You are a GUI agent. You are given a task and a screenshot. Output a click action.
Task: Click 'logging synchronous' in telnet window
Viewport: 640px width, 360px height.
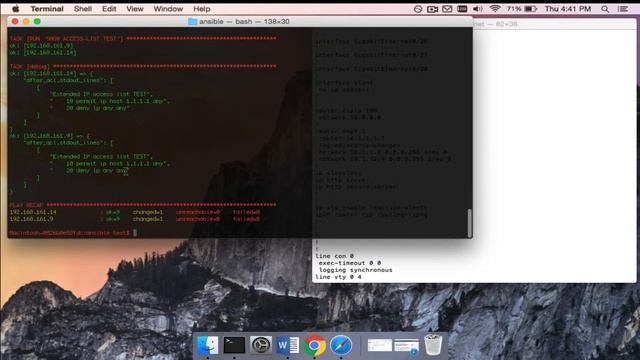[356, 270]
